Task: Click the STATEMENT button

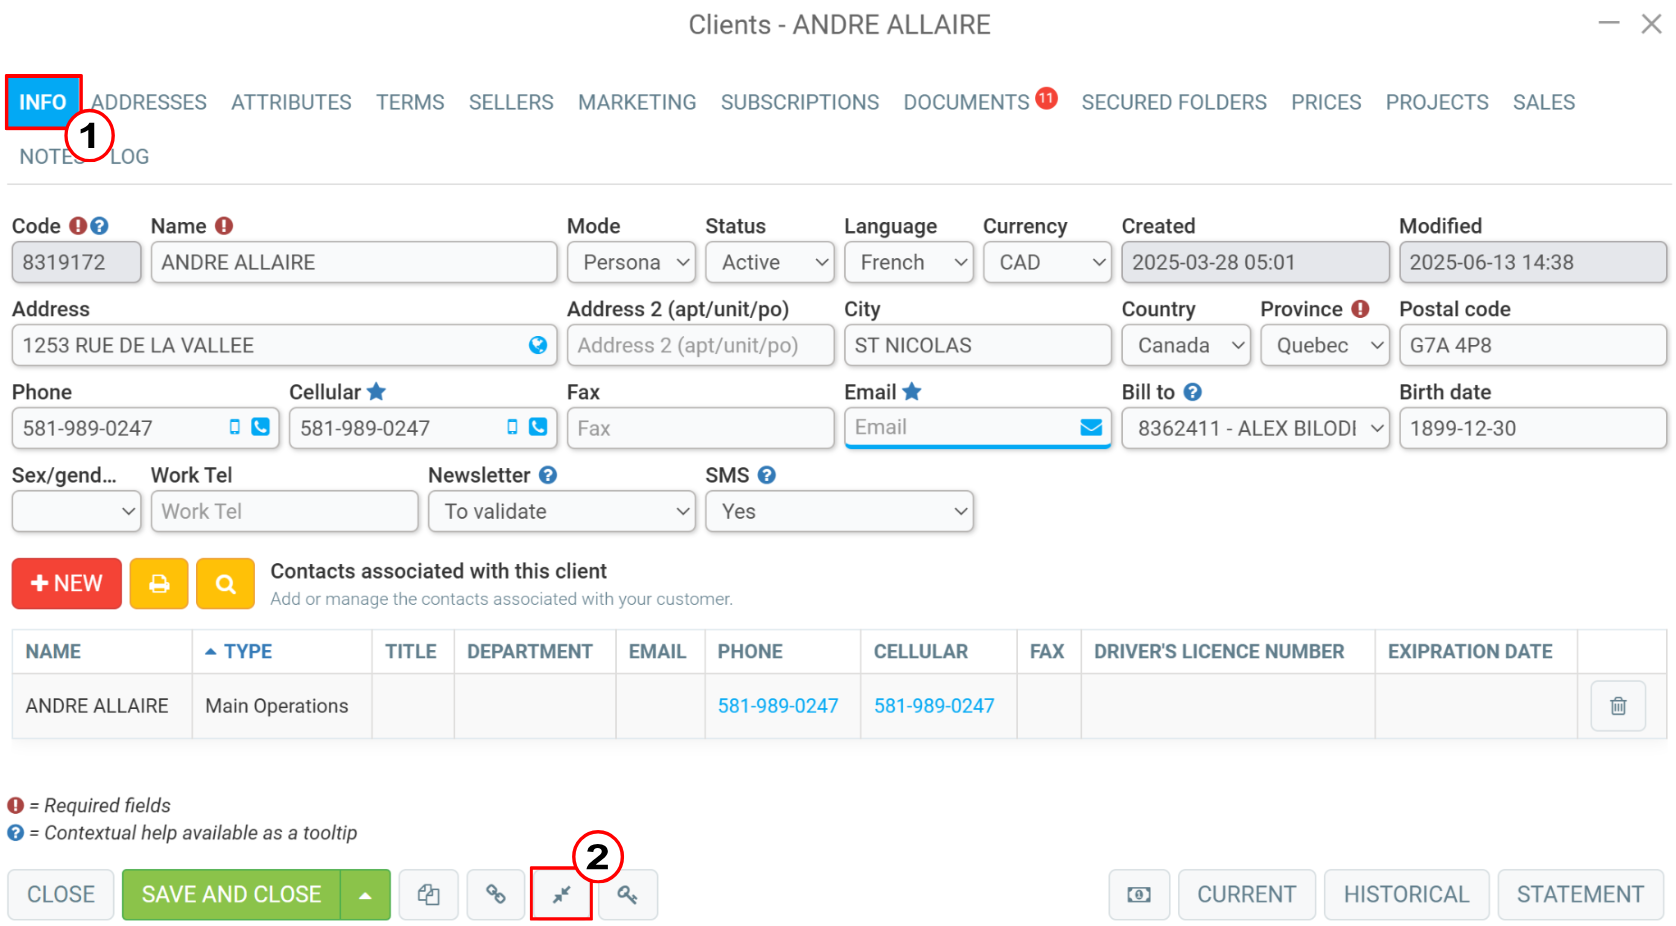Action: [1580, 894]
